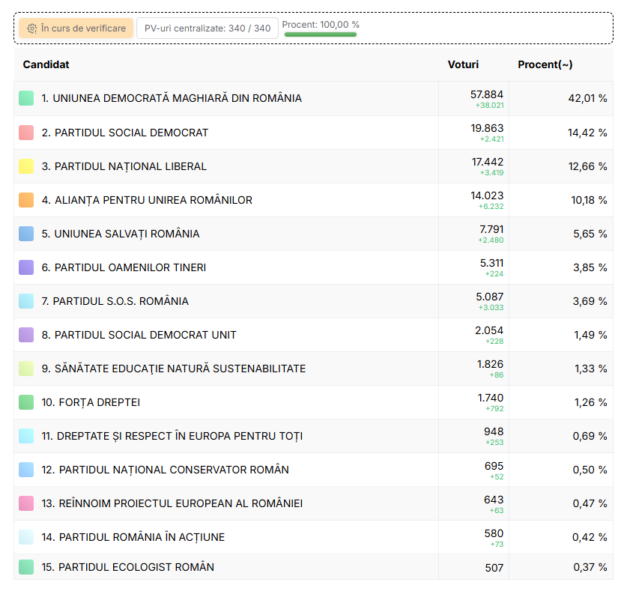Click the 57.884 votes cell for UDMR
The image size is (621, 600).
point(487,94)
